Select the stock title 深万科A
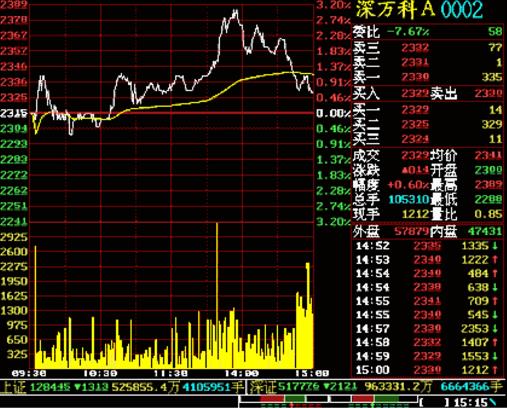 [395, 9]
